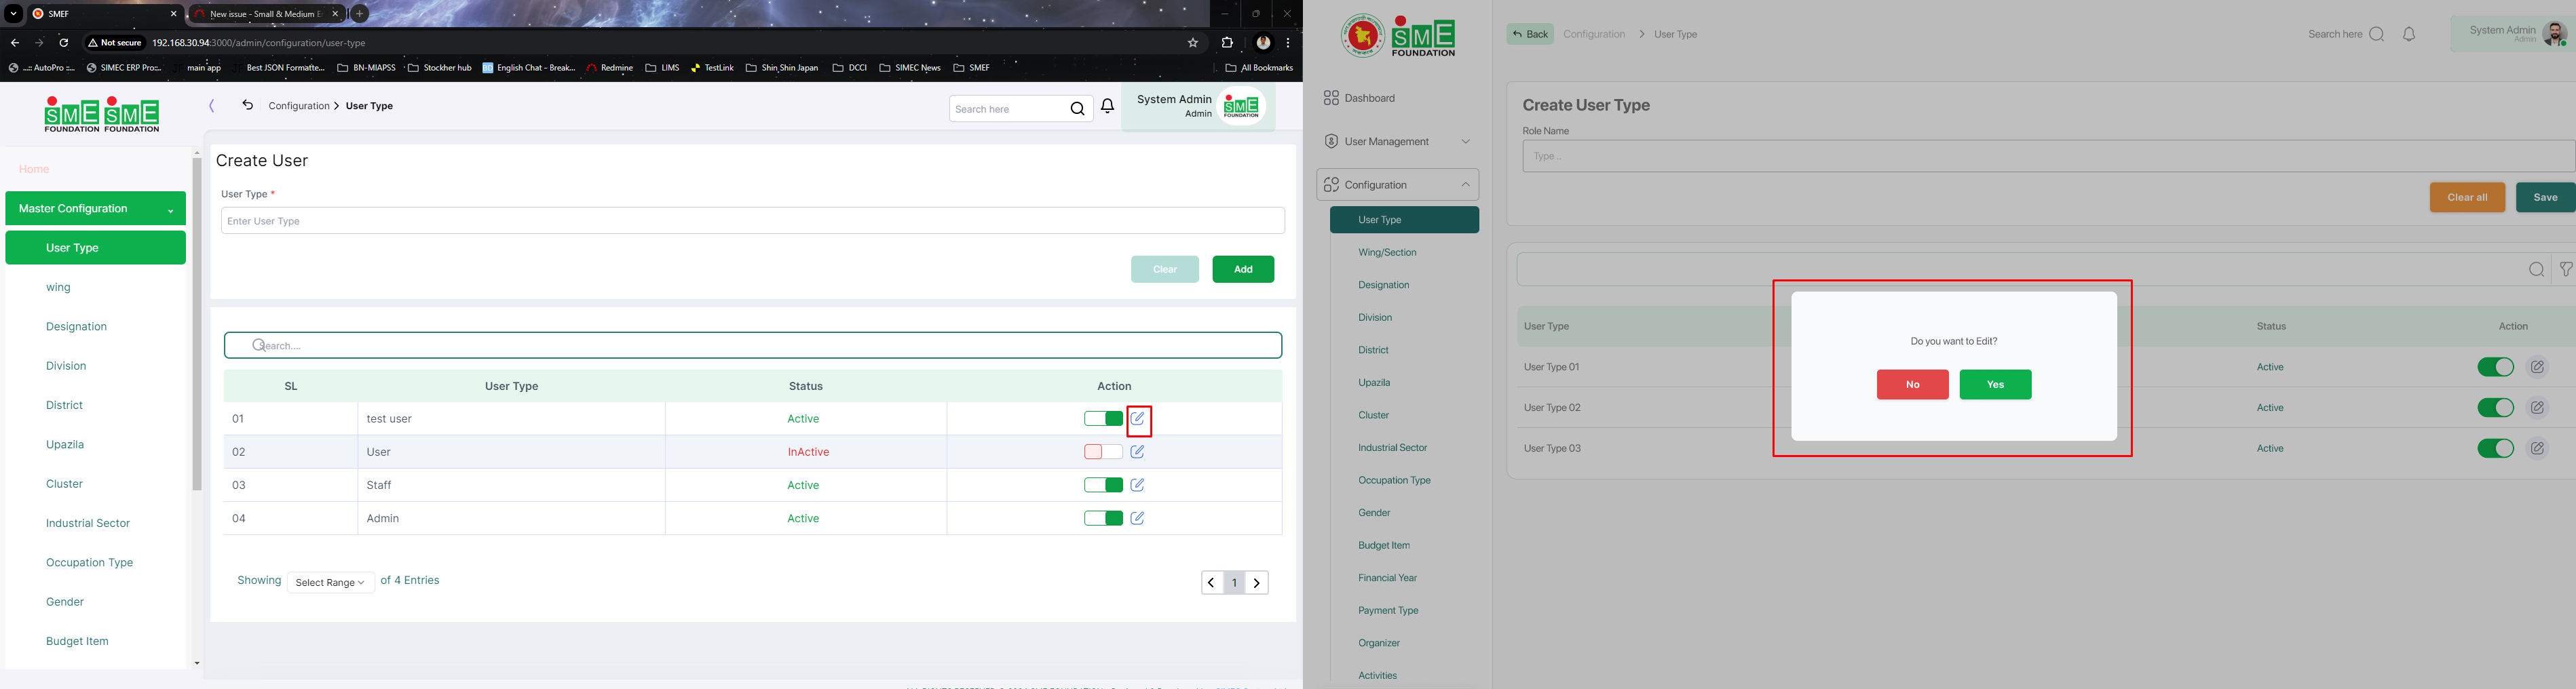
Task: Open the All Bookmarks folder
Action: (1259, 68)
